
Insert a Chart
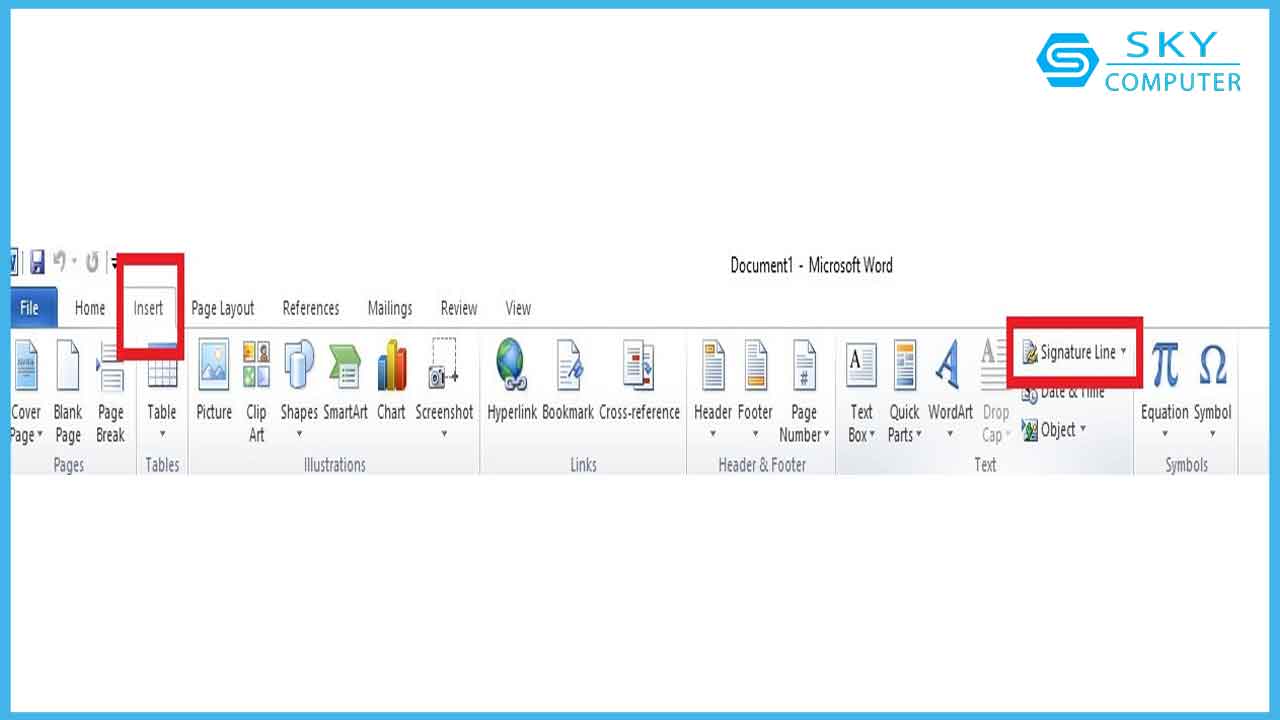pos(391,381)
